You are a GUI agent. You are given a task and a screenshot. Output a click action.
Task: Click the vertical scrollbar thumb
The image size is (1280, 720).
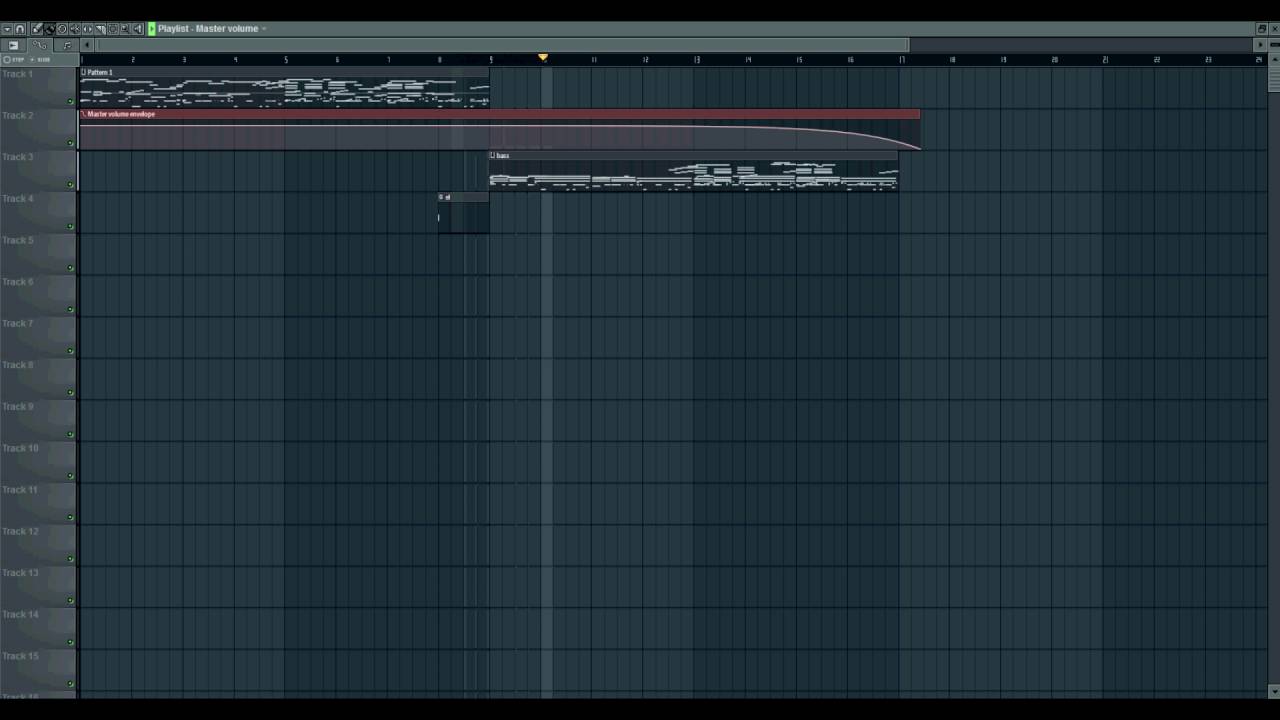click(x=1274, y=78)
